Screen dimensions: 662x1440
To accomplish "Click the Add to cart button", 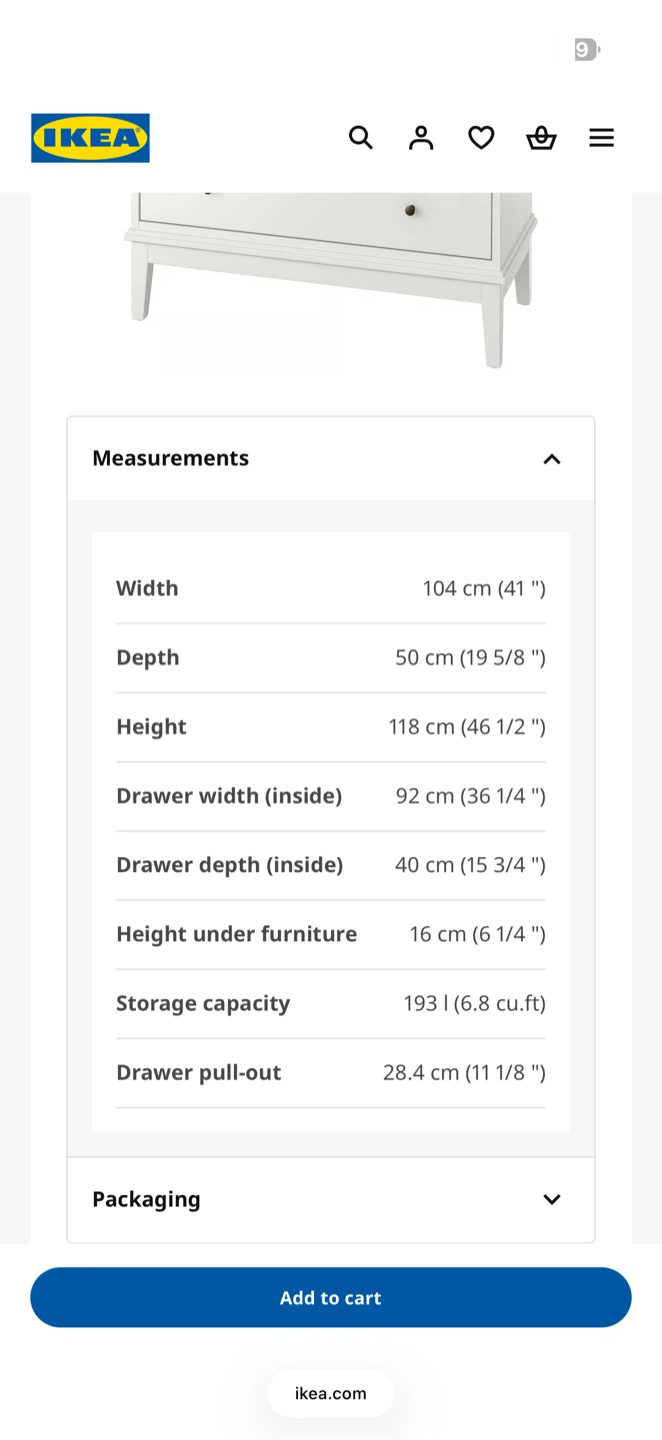I will [331, 1297].
